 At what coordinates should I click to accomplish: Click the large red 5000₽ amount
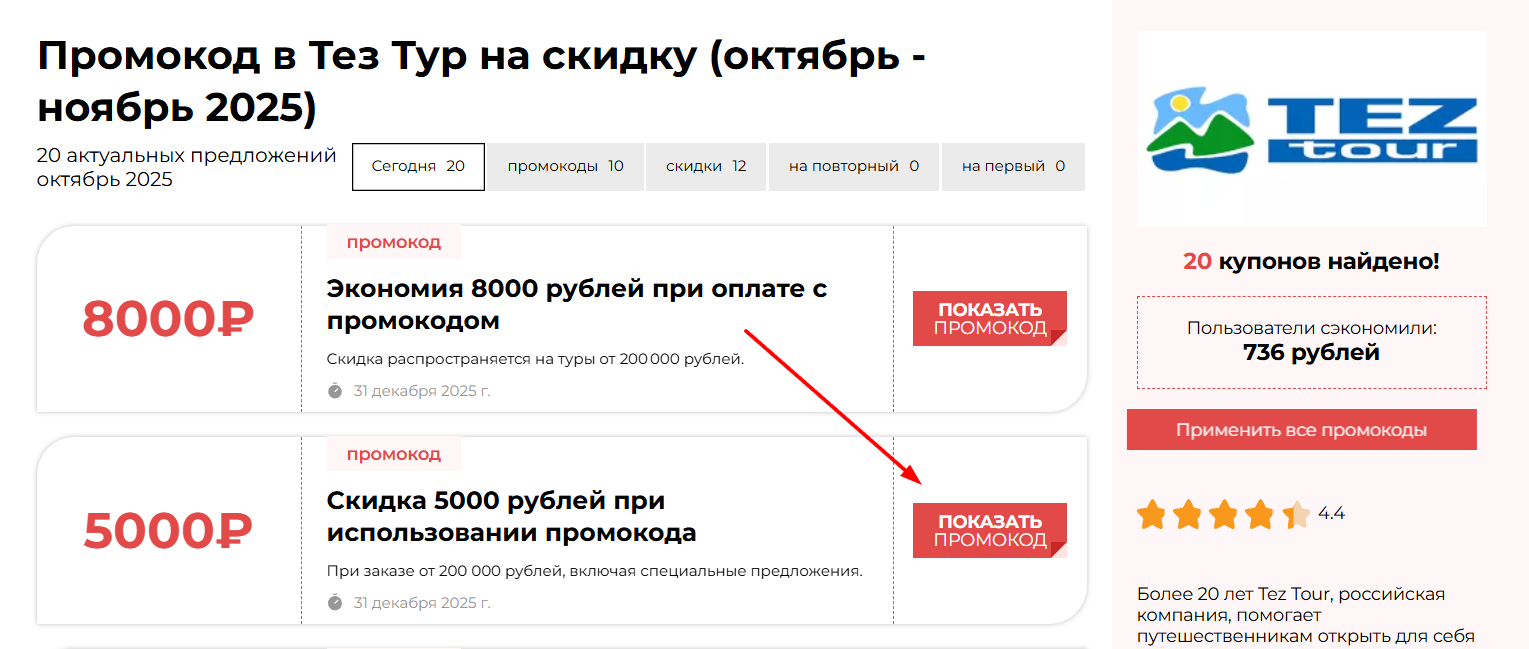pyautogui.click(x=168, y=531)
